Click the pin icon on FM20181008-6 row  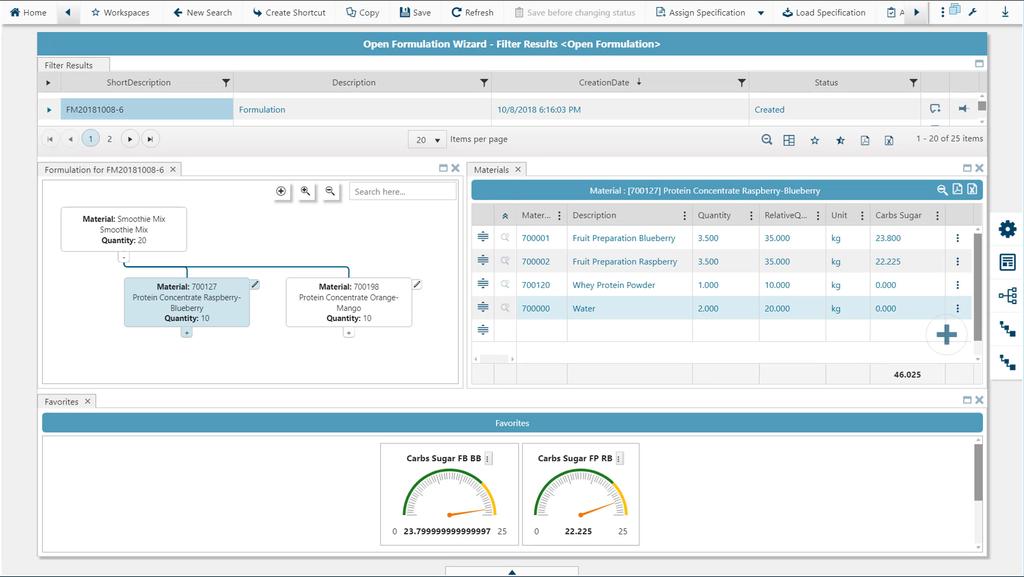[963, 108]
